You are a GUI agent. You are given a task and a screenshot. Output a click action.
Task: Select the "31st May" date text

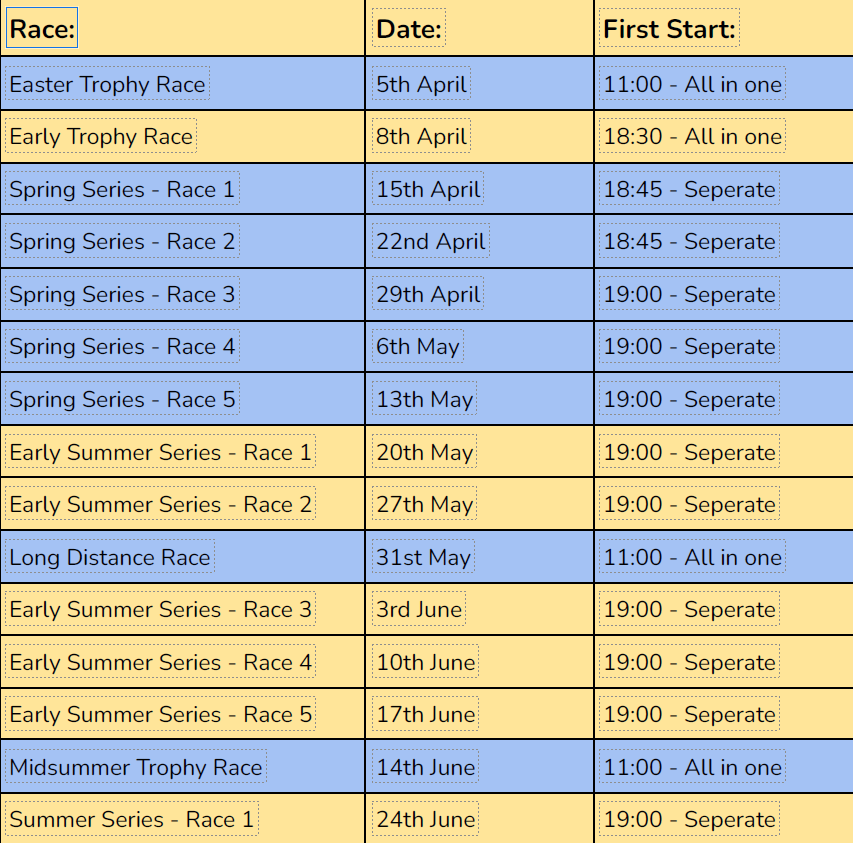pos(423,557)
